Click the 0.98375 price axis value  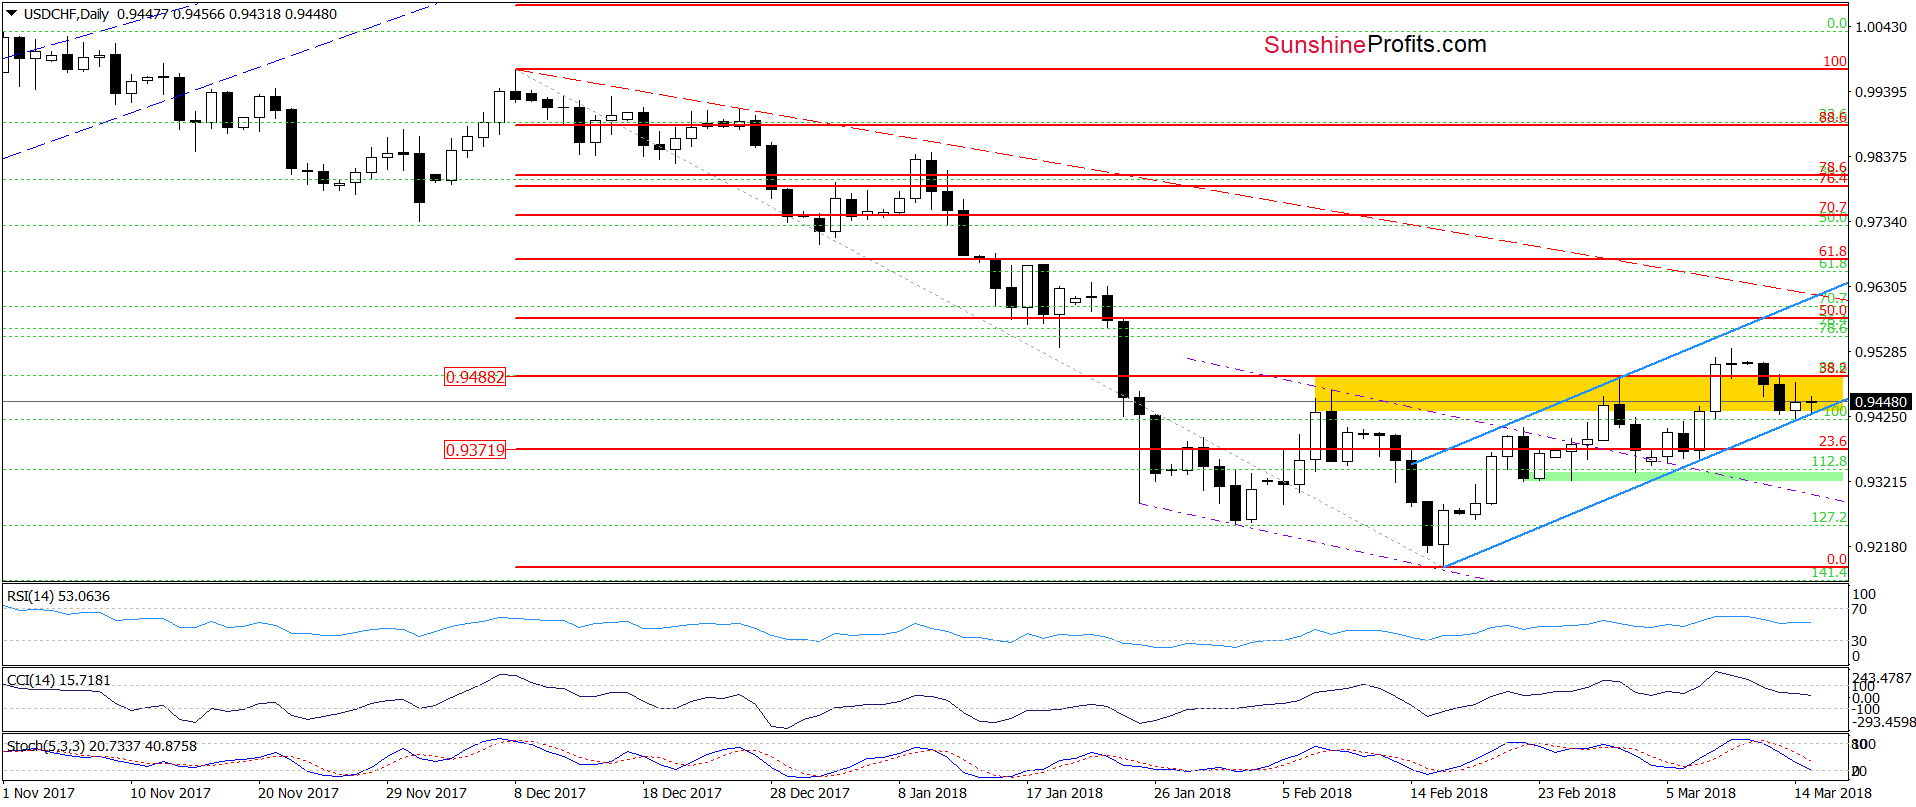1881,157
